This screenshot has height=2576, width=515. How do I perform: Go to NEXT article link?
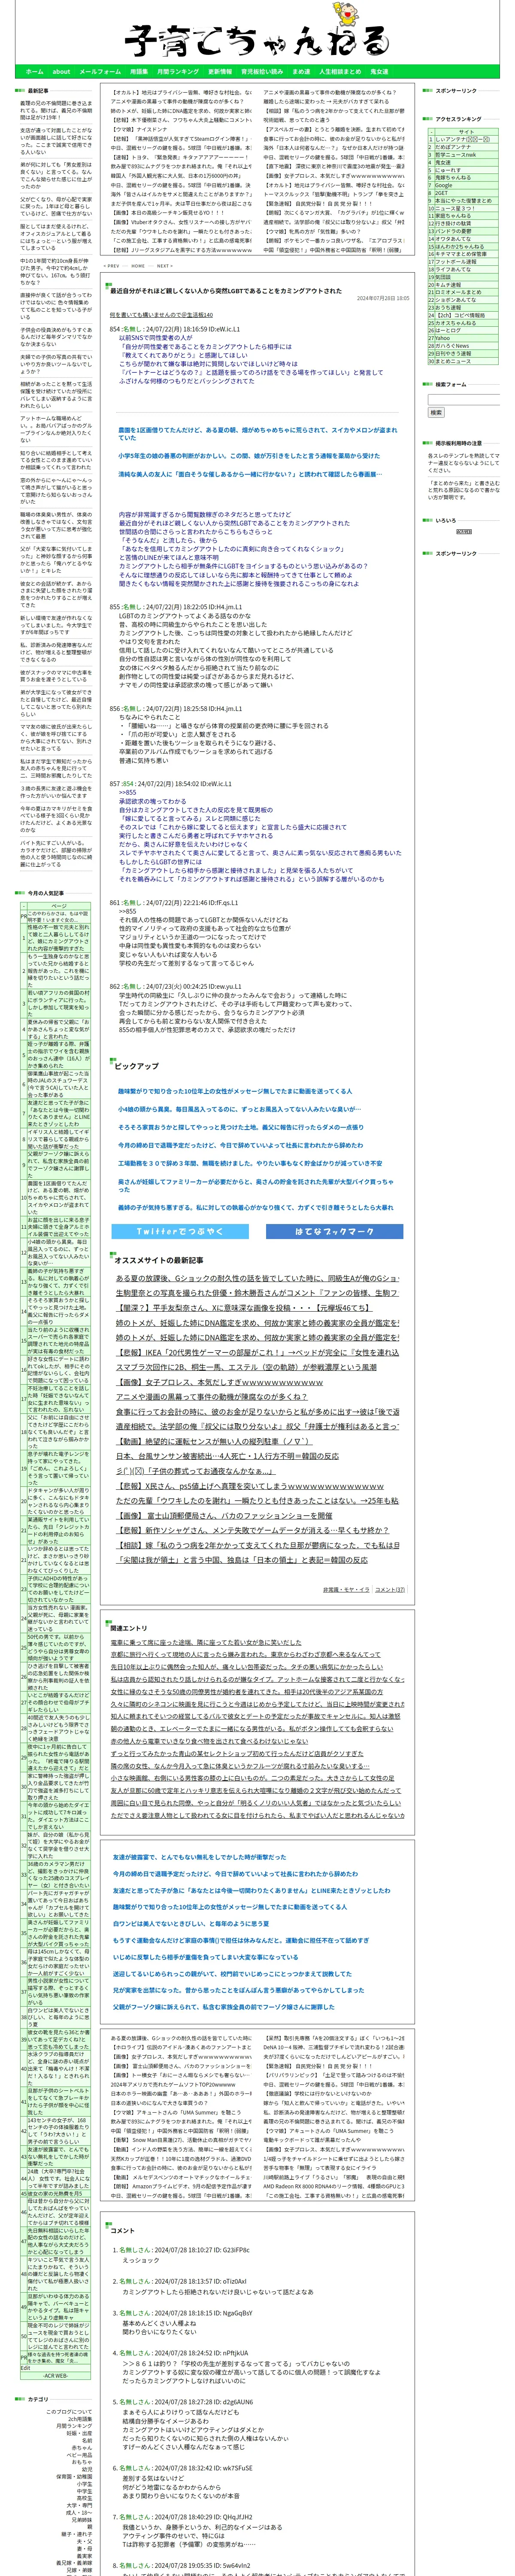pos(165,266)
